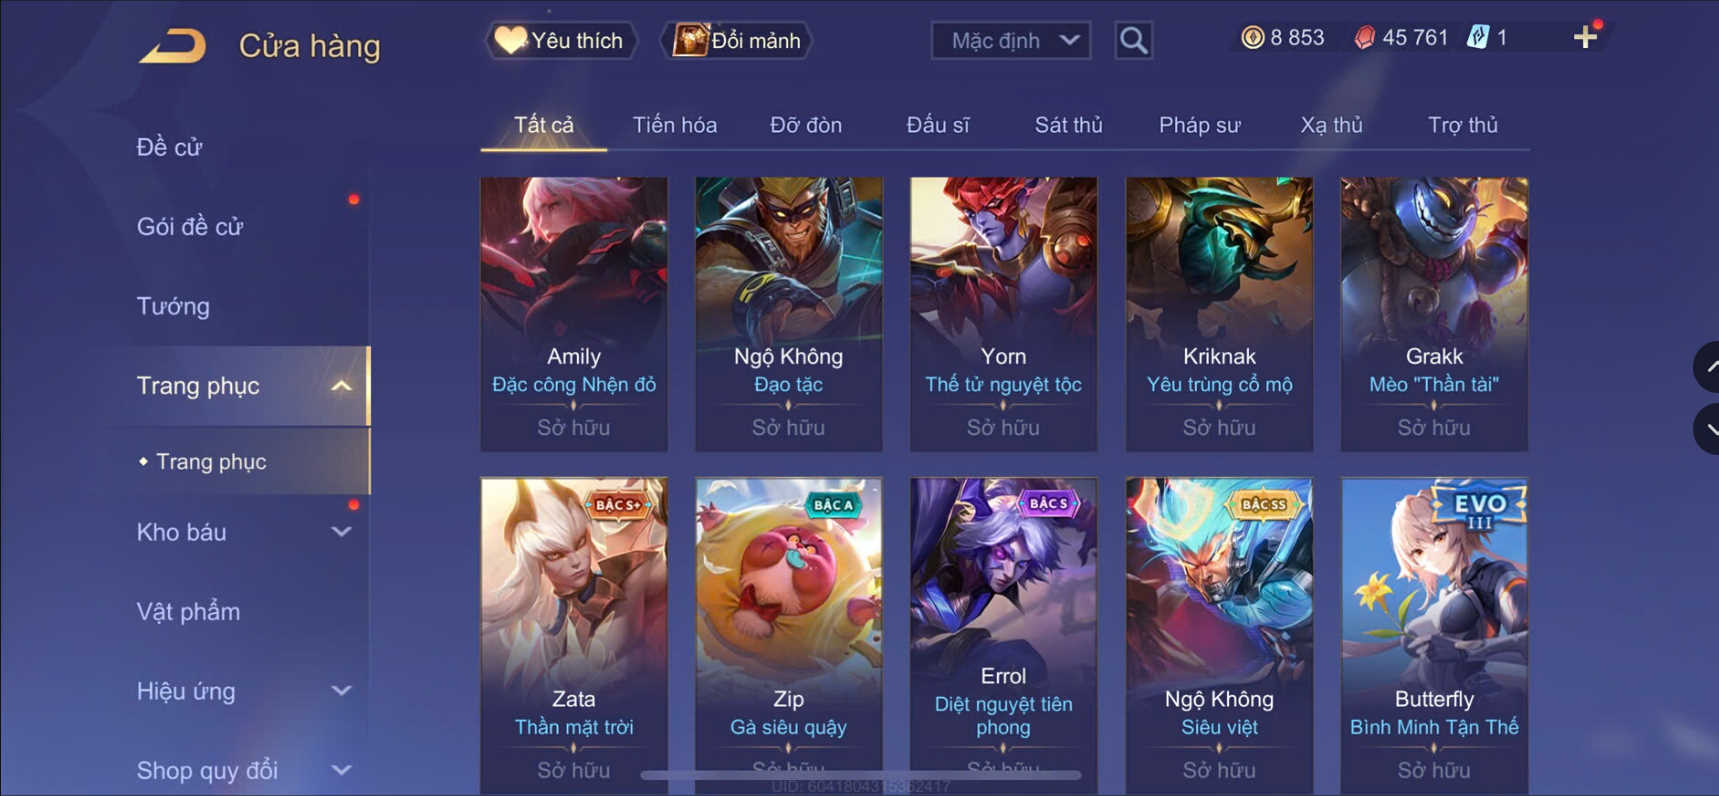Select the Butterfly Bình Minh Tận Thế skin

coord(1434,636)
